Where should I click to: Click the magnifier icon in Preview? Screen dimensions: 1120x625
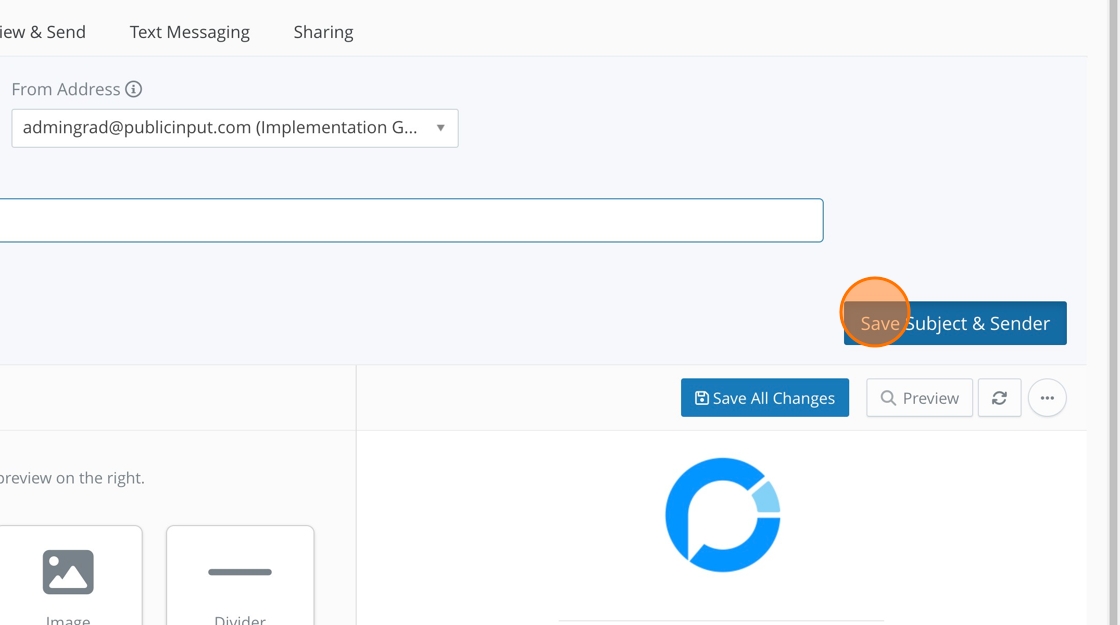888,398
